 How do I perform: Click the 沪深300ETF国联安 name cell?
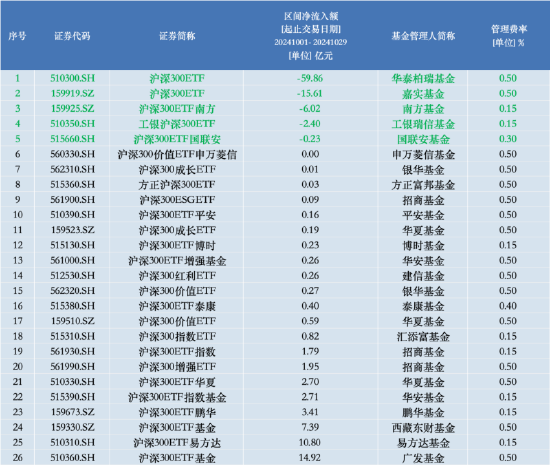click(x=177, y=139)
